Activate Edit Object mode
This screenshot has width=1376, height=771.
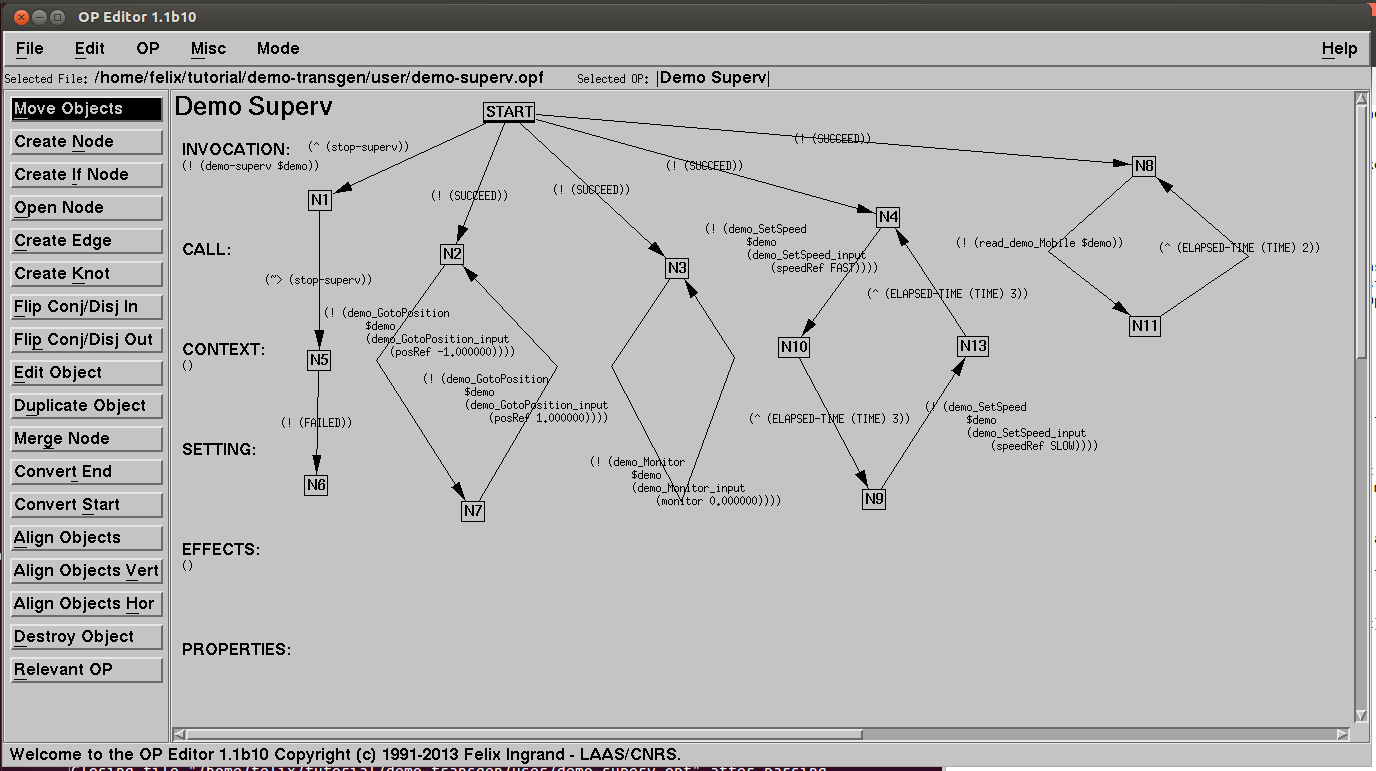coord(86,373)
